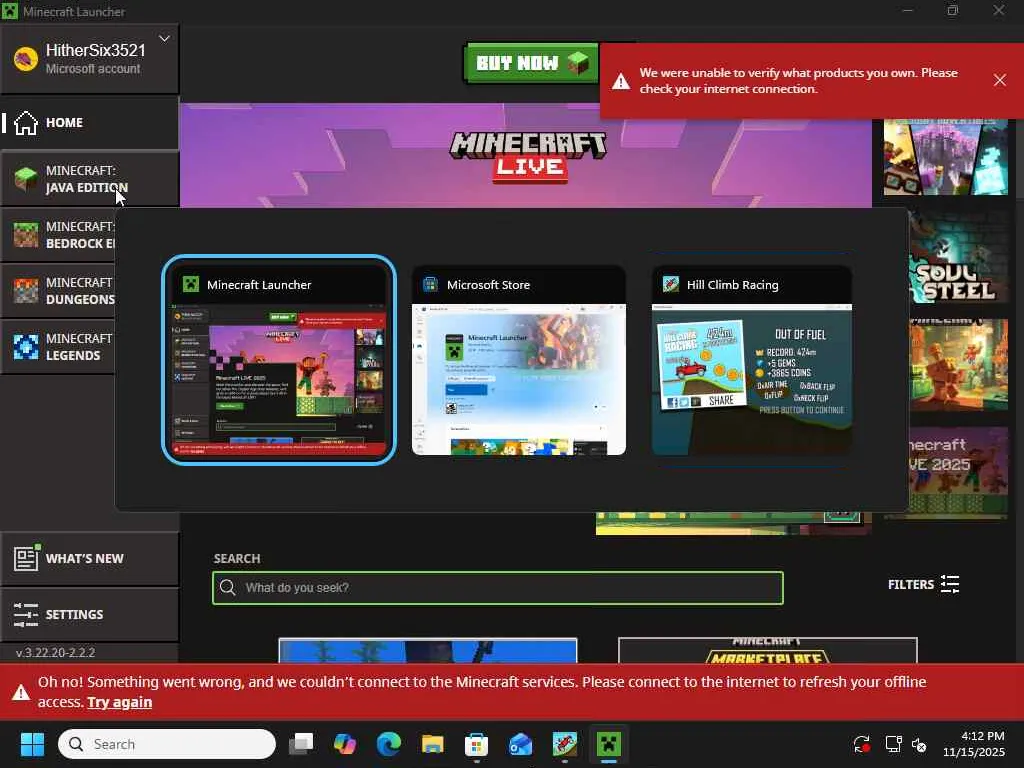Open the Minecraft Live 2025 promo thumbnail
Viewport: 1024px width, 768px height.
(958, 473)
